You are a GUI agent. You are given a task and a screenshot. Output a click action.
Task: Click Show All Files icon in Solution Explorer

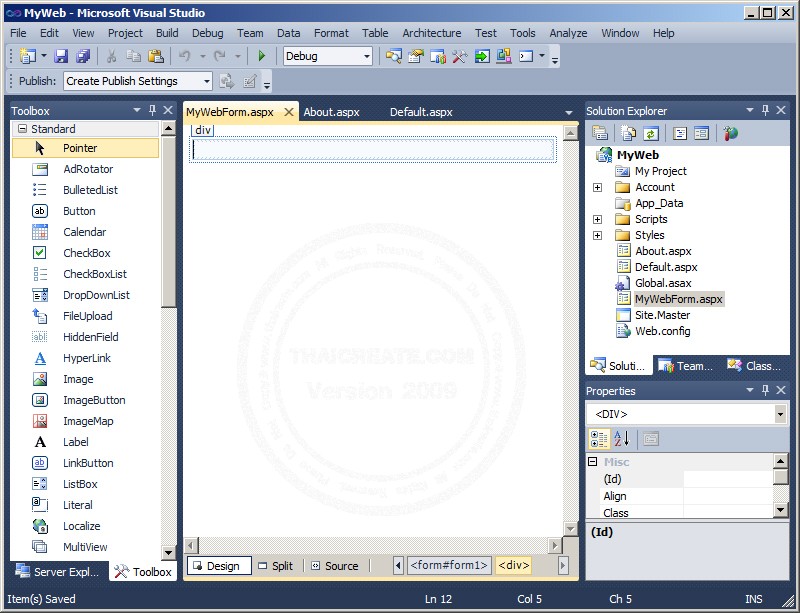point(628,134)
